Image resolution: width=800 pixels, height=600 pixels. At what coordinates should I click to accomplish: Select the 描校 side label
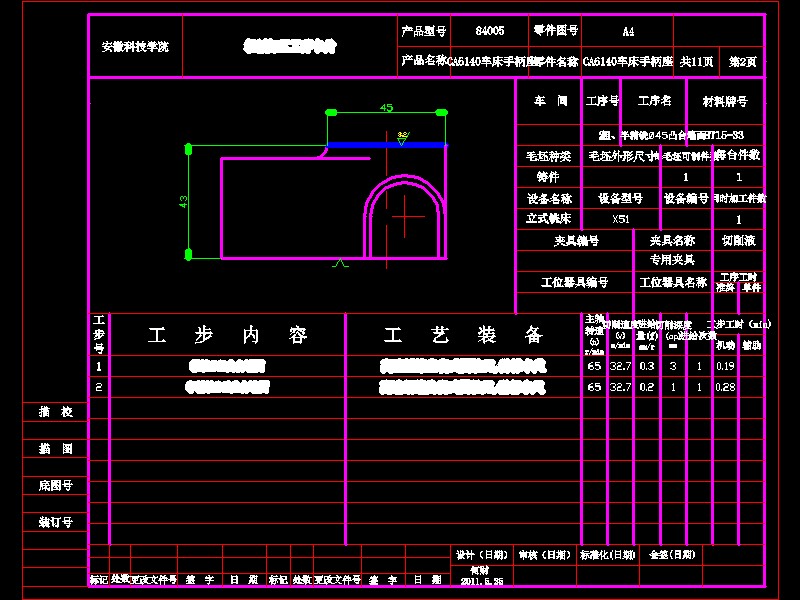coord(56,412)
